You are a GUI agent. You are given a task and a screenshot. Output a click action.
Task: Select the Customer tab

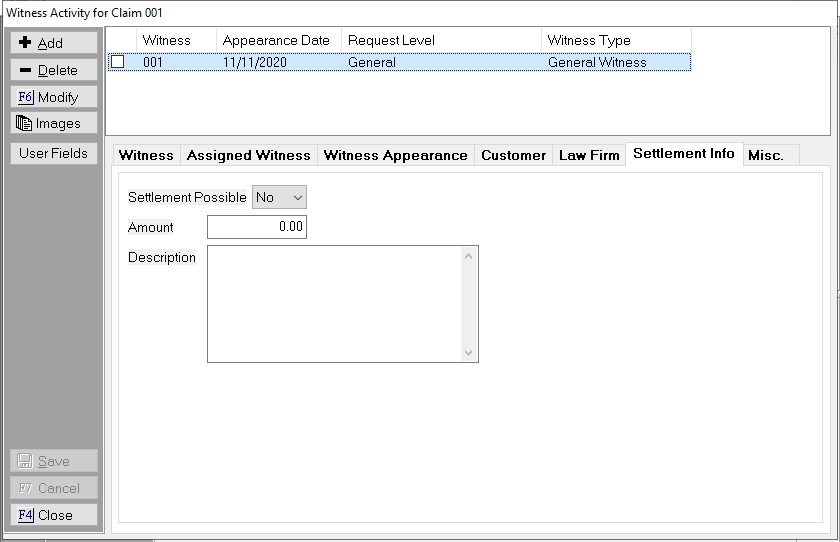(x=513, y=155)
